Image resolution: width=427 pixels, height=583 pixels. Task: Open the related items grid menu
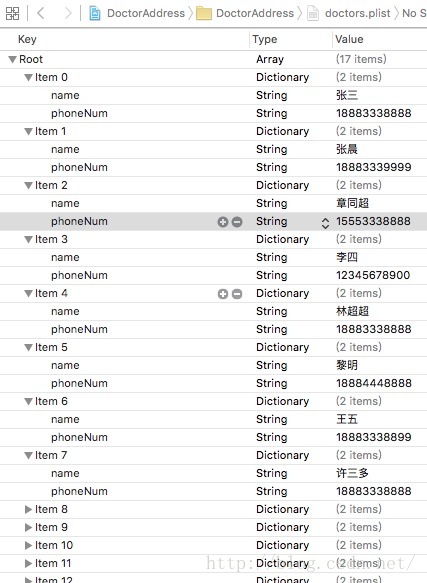[12, 14]
